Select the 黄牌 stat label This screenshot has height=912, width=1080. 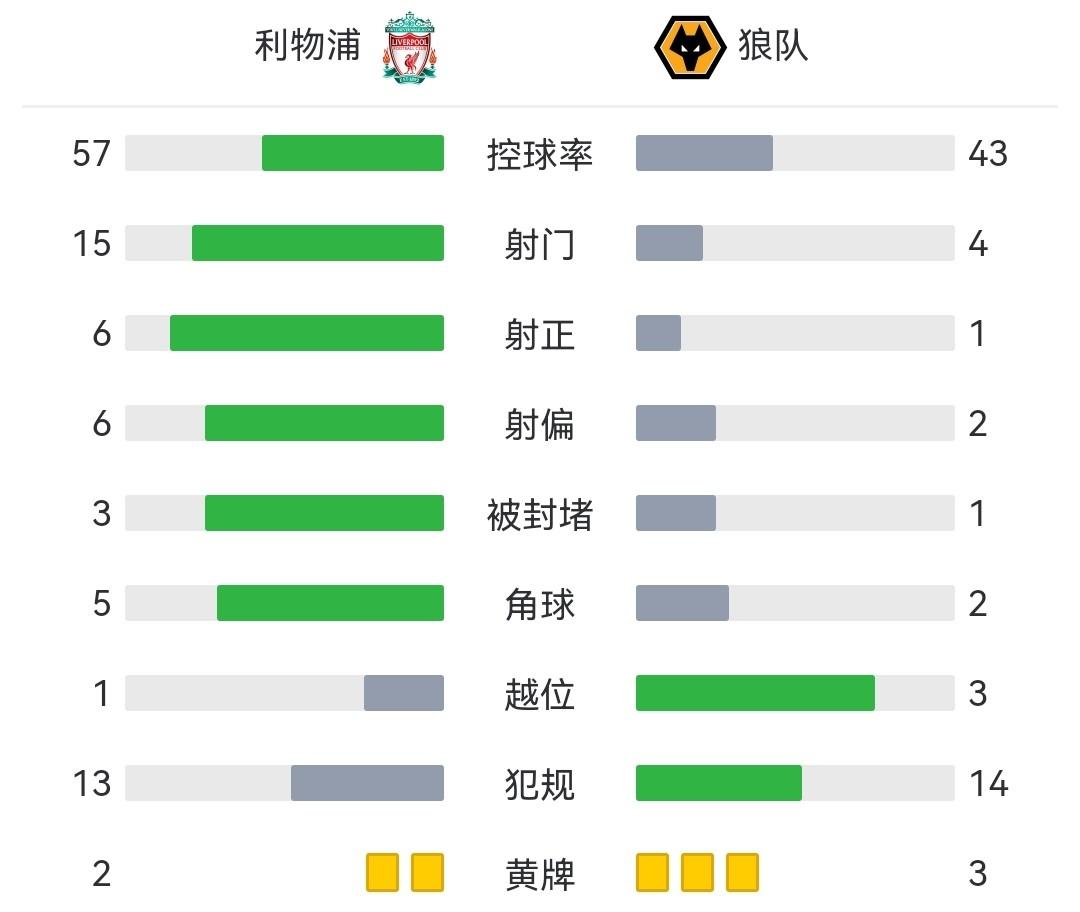[540, 874]
